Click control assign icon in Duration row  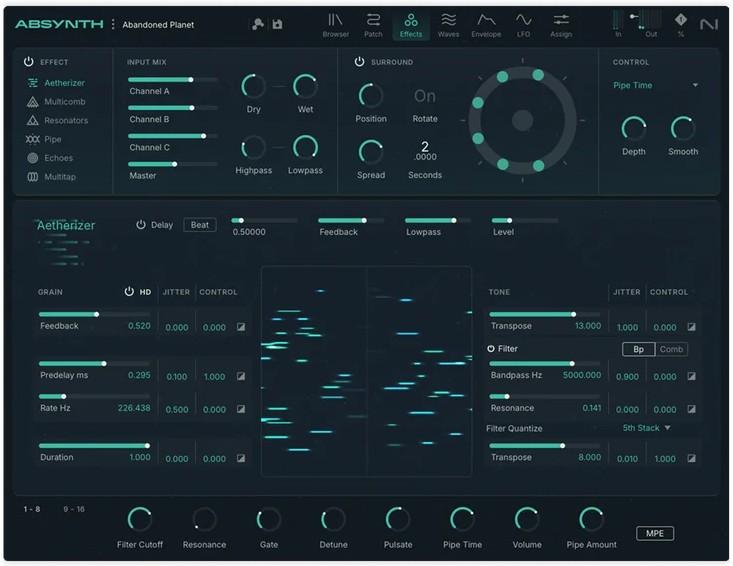pos(241,458)
